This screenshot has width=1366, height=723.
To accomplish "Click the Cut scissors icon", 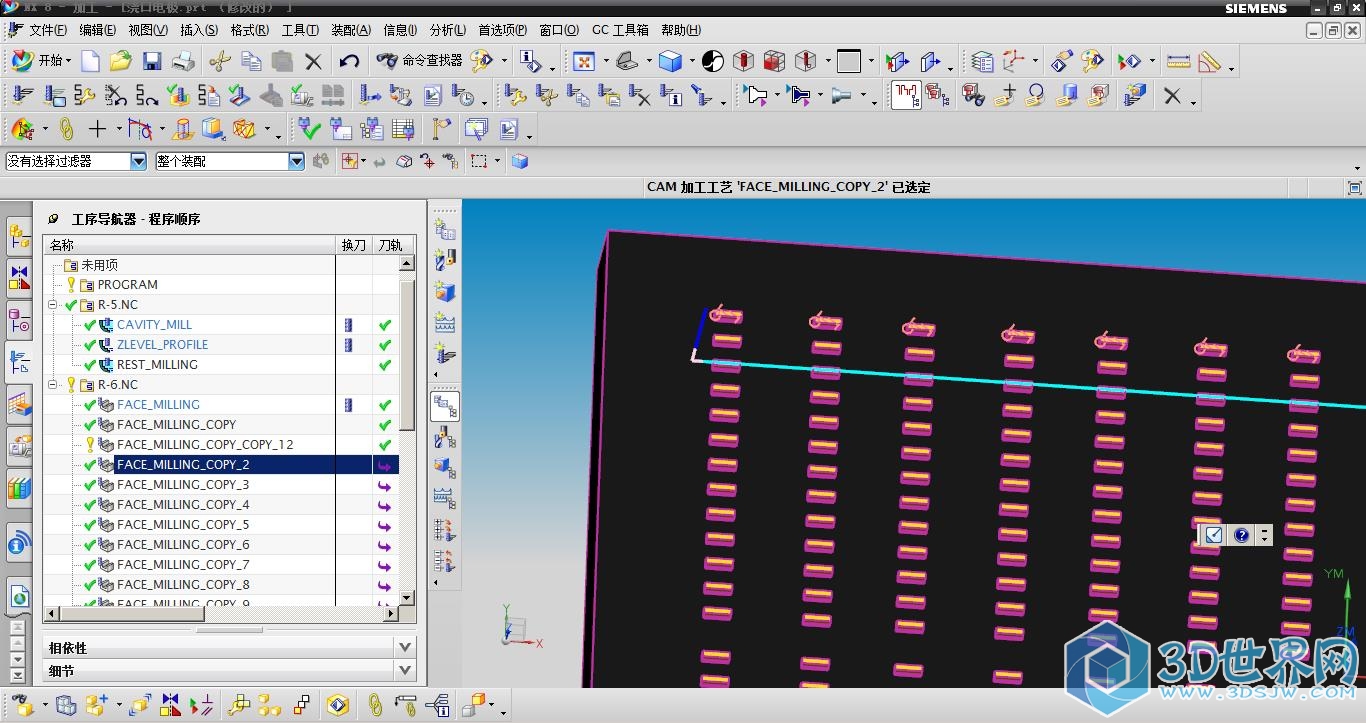I will point(220,61).
